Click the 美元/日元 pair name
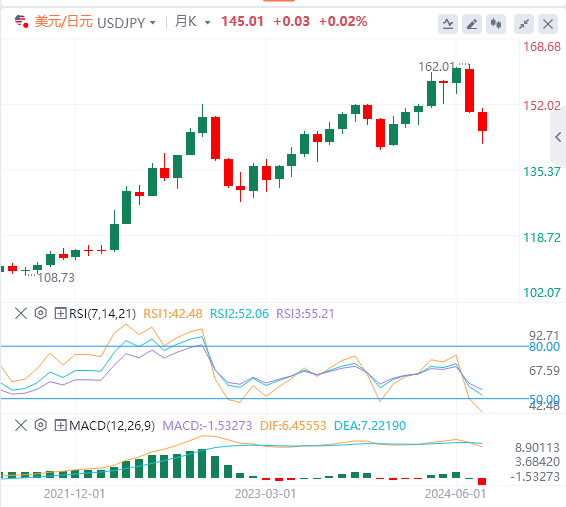 point(64,22)
